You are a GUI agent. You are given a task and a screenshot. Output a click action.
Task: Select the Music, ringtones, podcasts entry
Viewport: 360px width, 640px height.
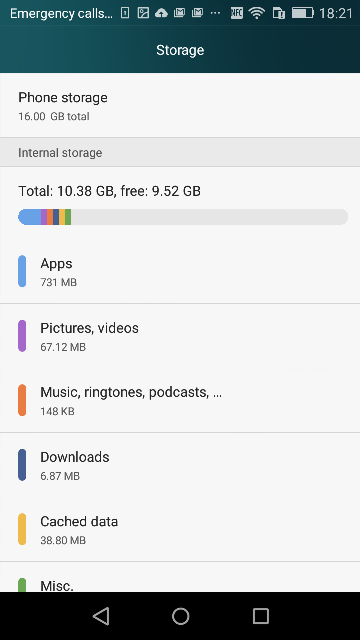point(180,400)
